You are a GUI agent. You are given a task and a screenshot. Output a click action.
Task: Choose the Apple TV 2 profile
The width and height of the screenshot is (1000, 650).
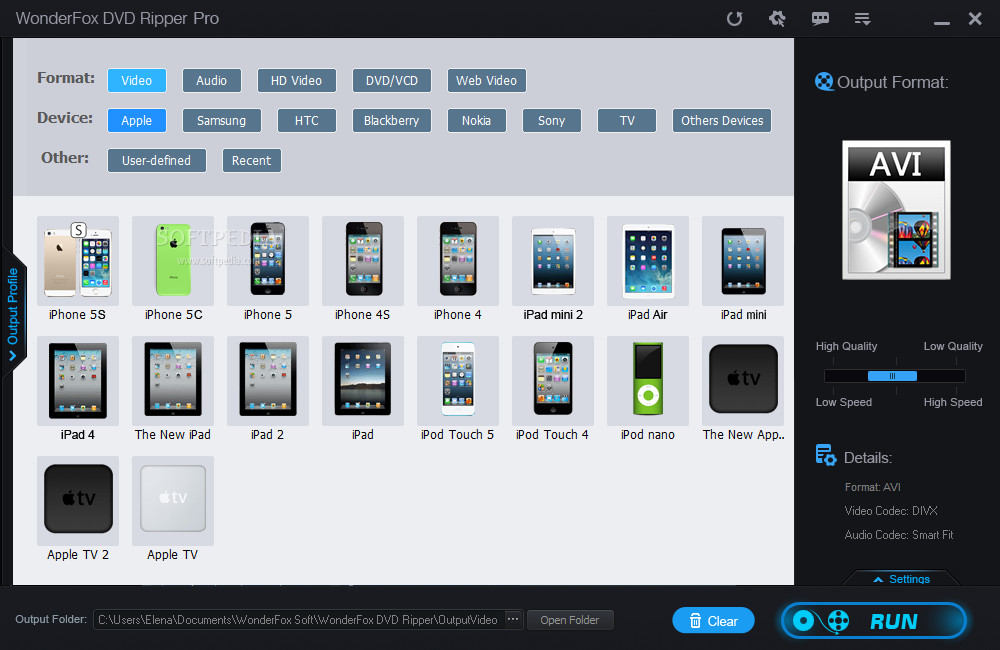tap(78, 499)
